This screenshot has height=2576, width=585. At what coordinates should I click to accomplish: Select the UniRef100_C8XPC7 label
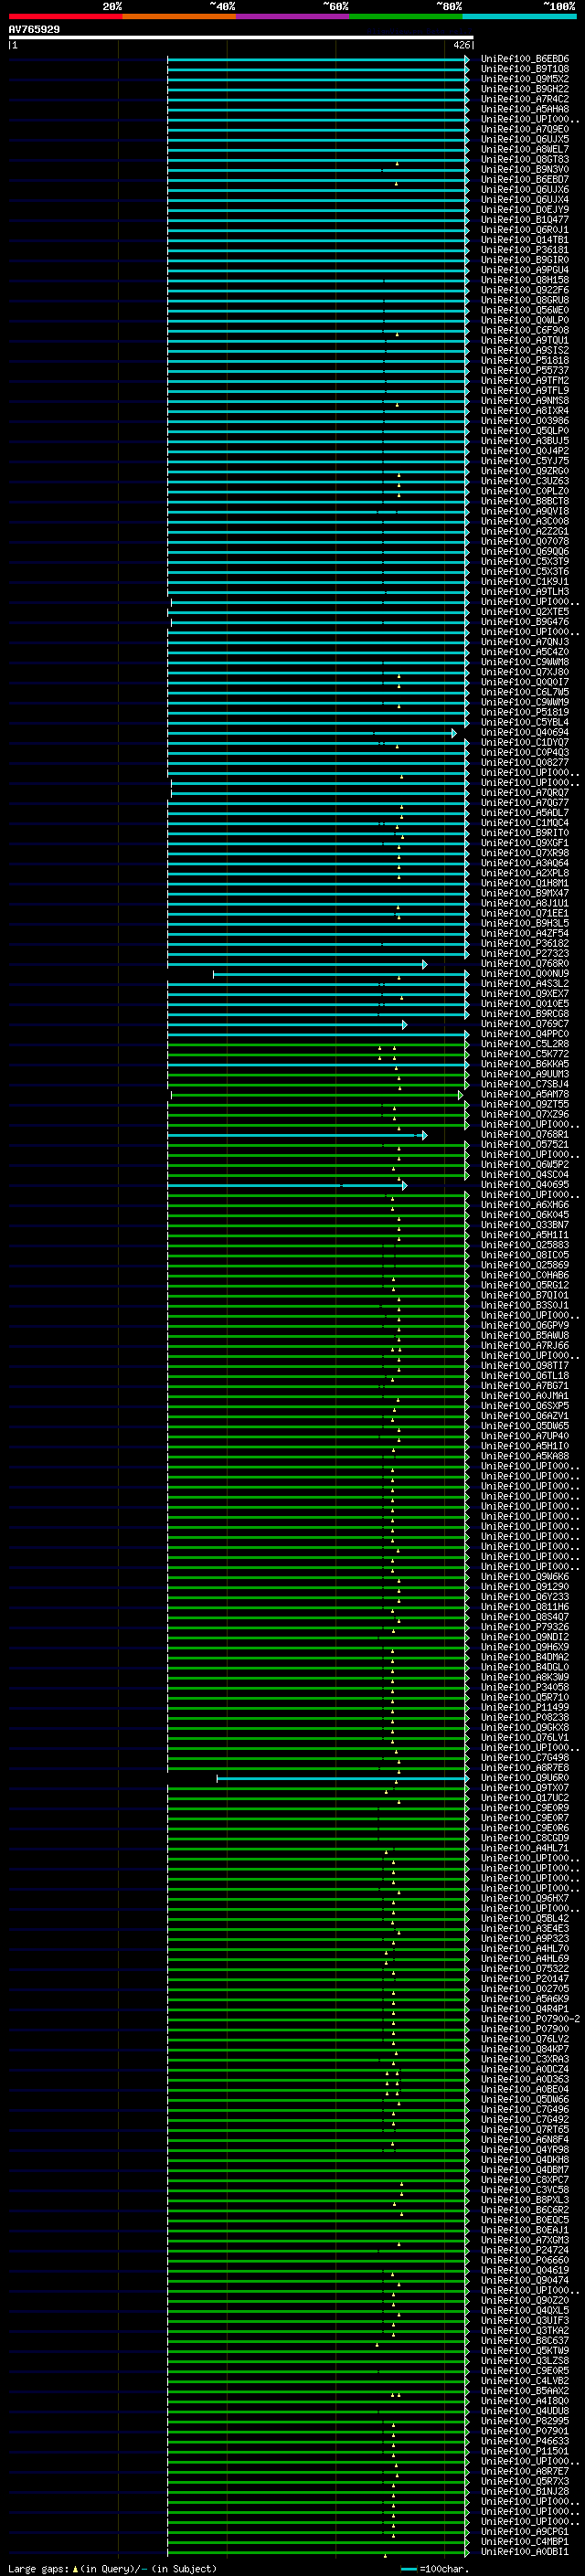(x=525, y=2180)
